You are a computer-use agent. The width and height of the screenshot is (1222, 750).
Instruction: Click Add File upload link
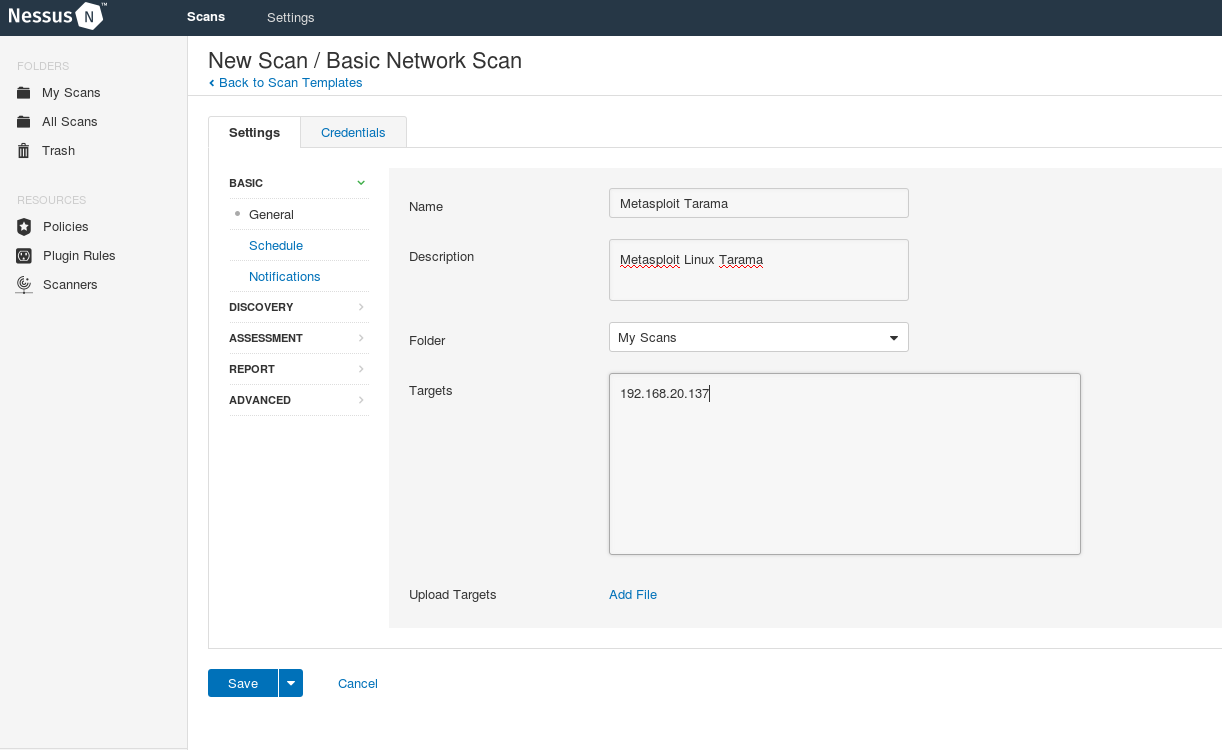click(x=633, y=595)
